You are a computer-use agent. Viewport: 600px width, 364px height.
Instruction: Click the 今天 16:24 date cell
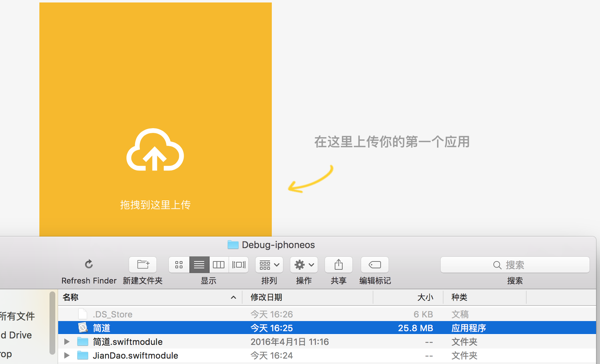271,356
